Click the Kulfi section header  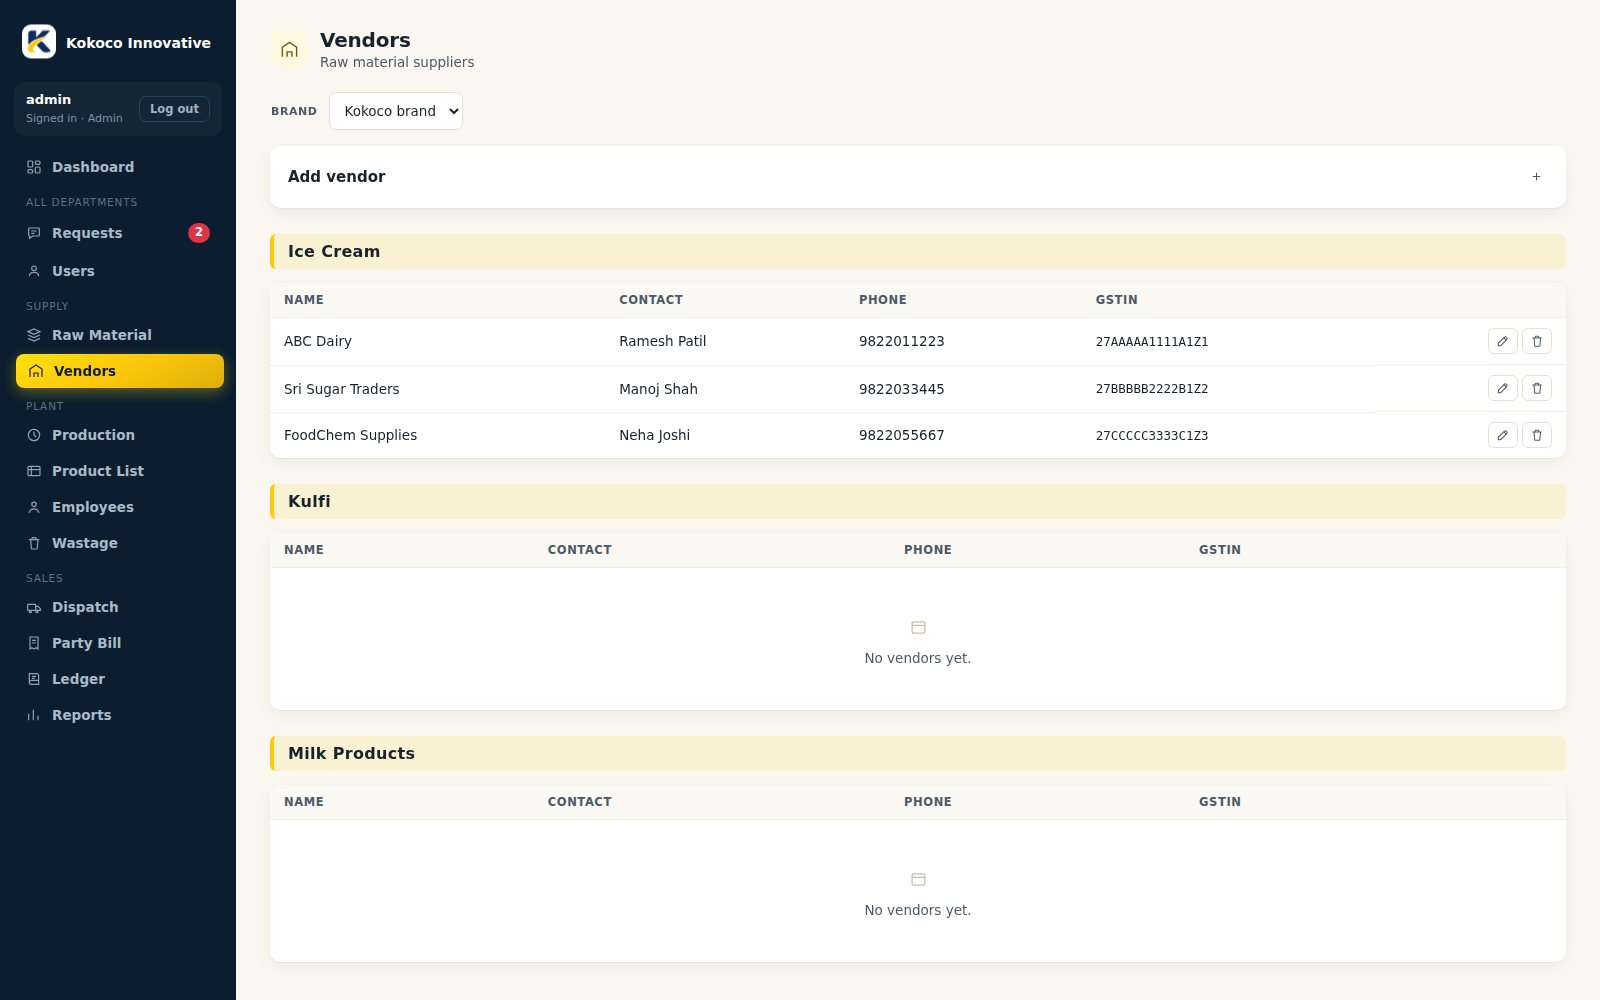click(917, 502)
